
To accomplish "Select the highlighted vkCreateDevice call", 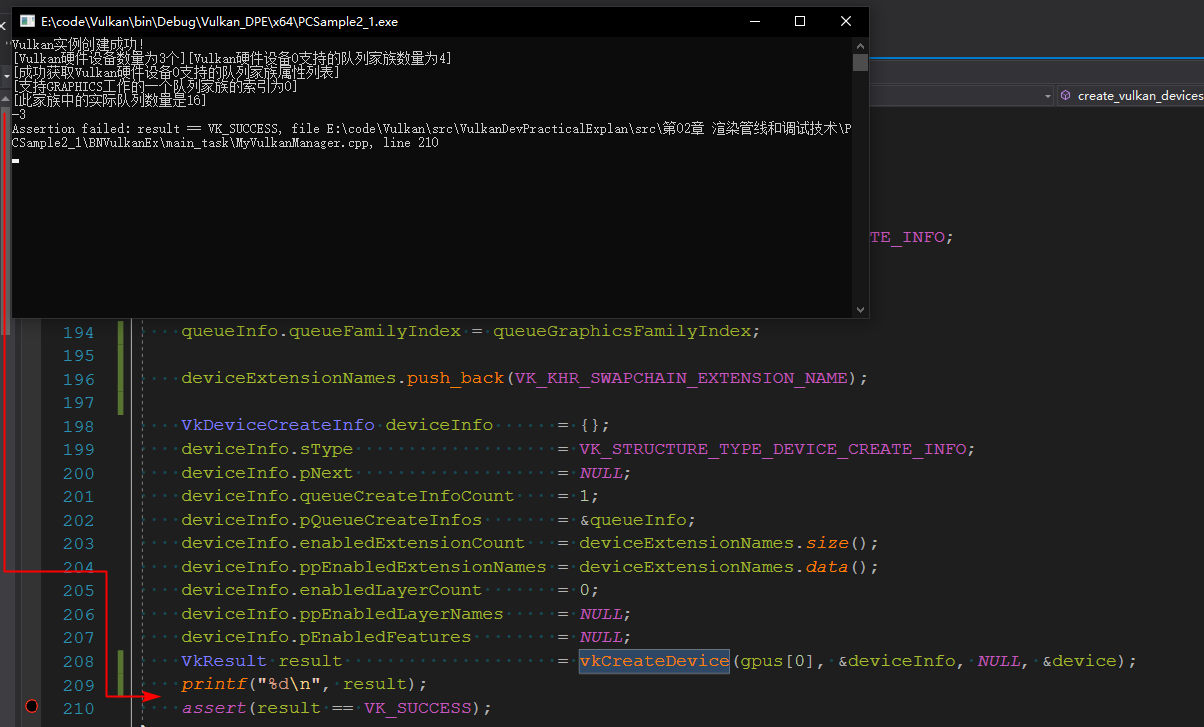I will pos(654,661).
